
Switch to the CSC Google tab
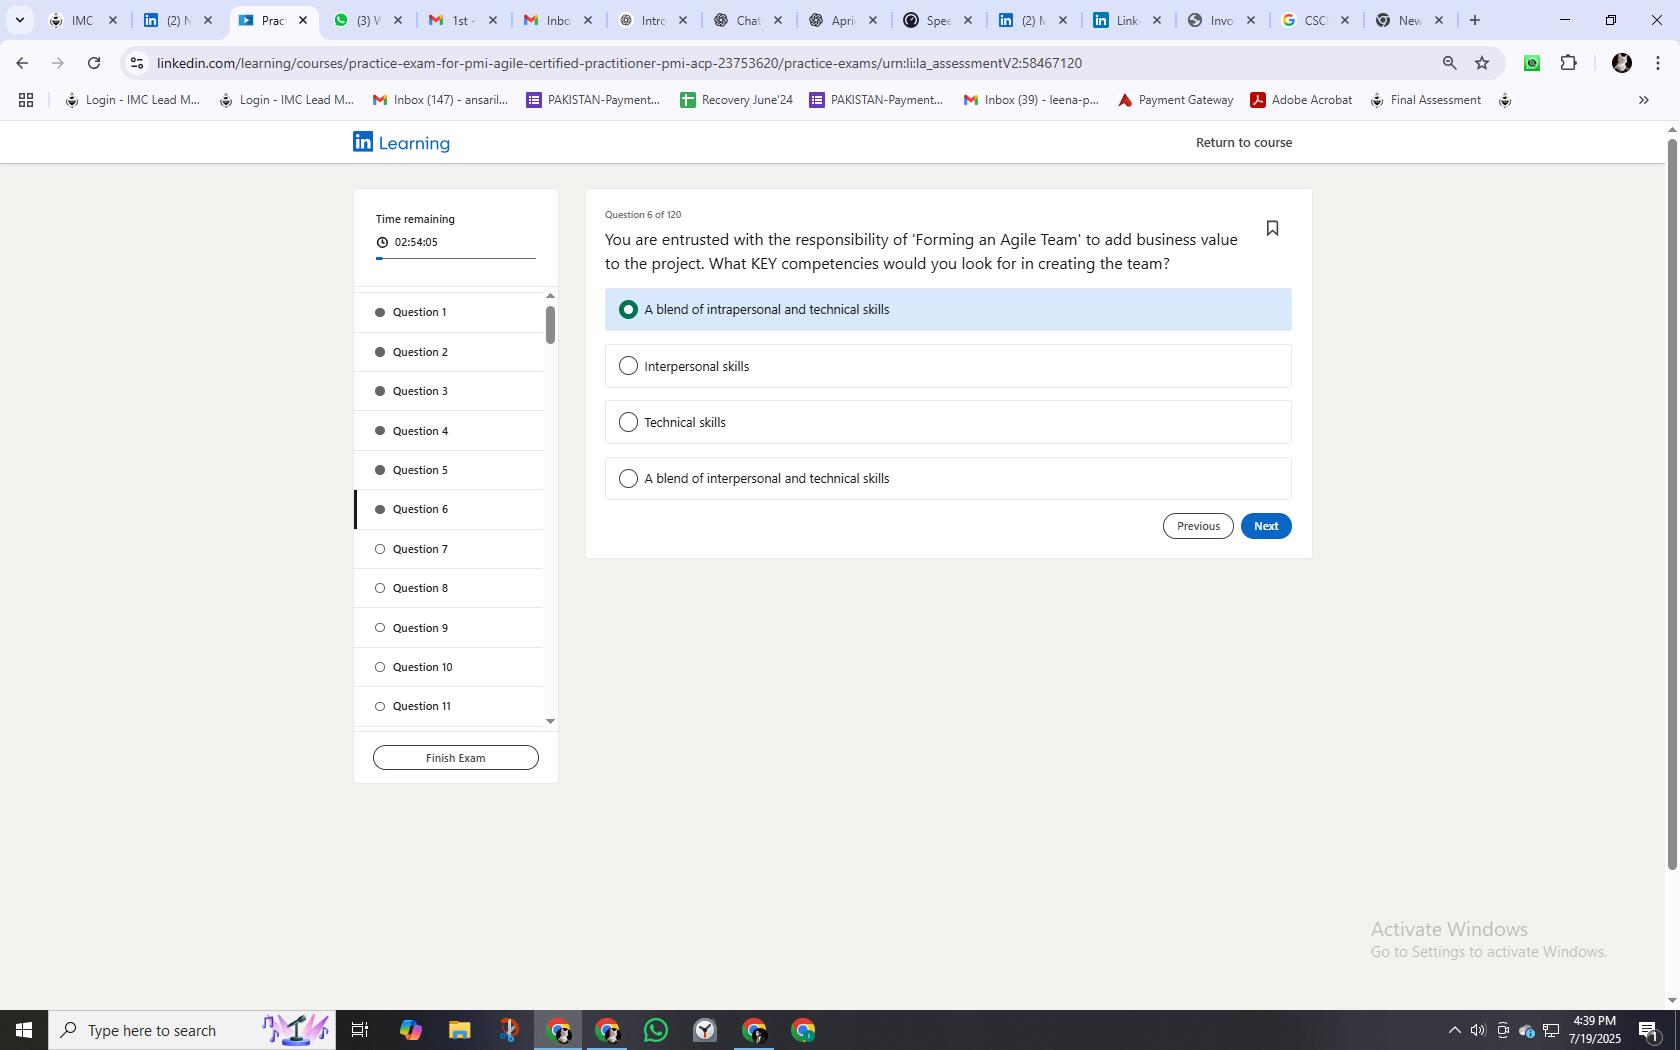point(1316,20)
